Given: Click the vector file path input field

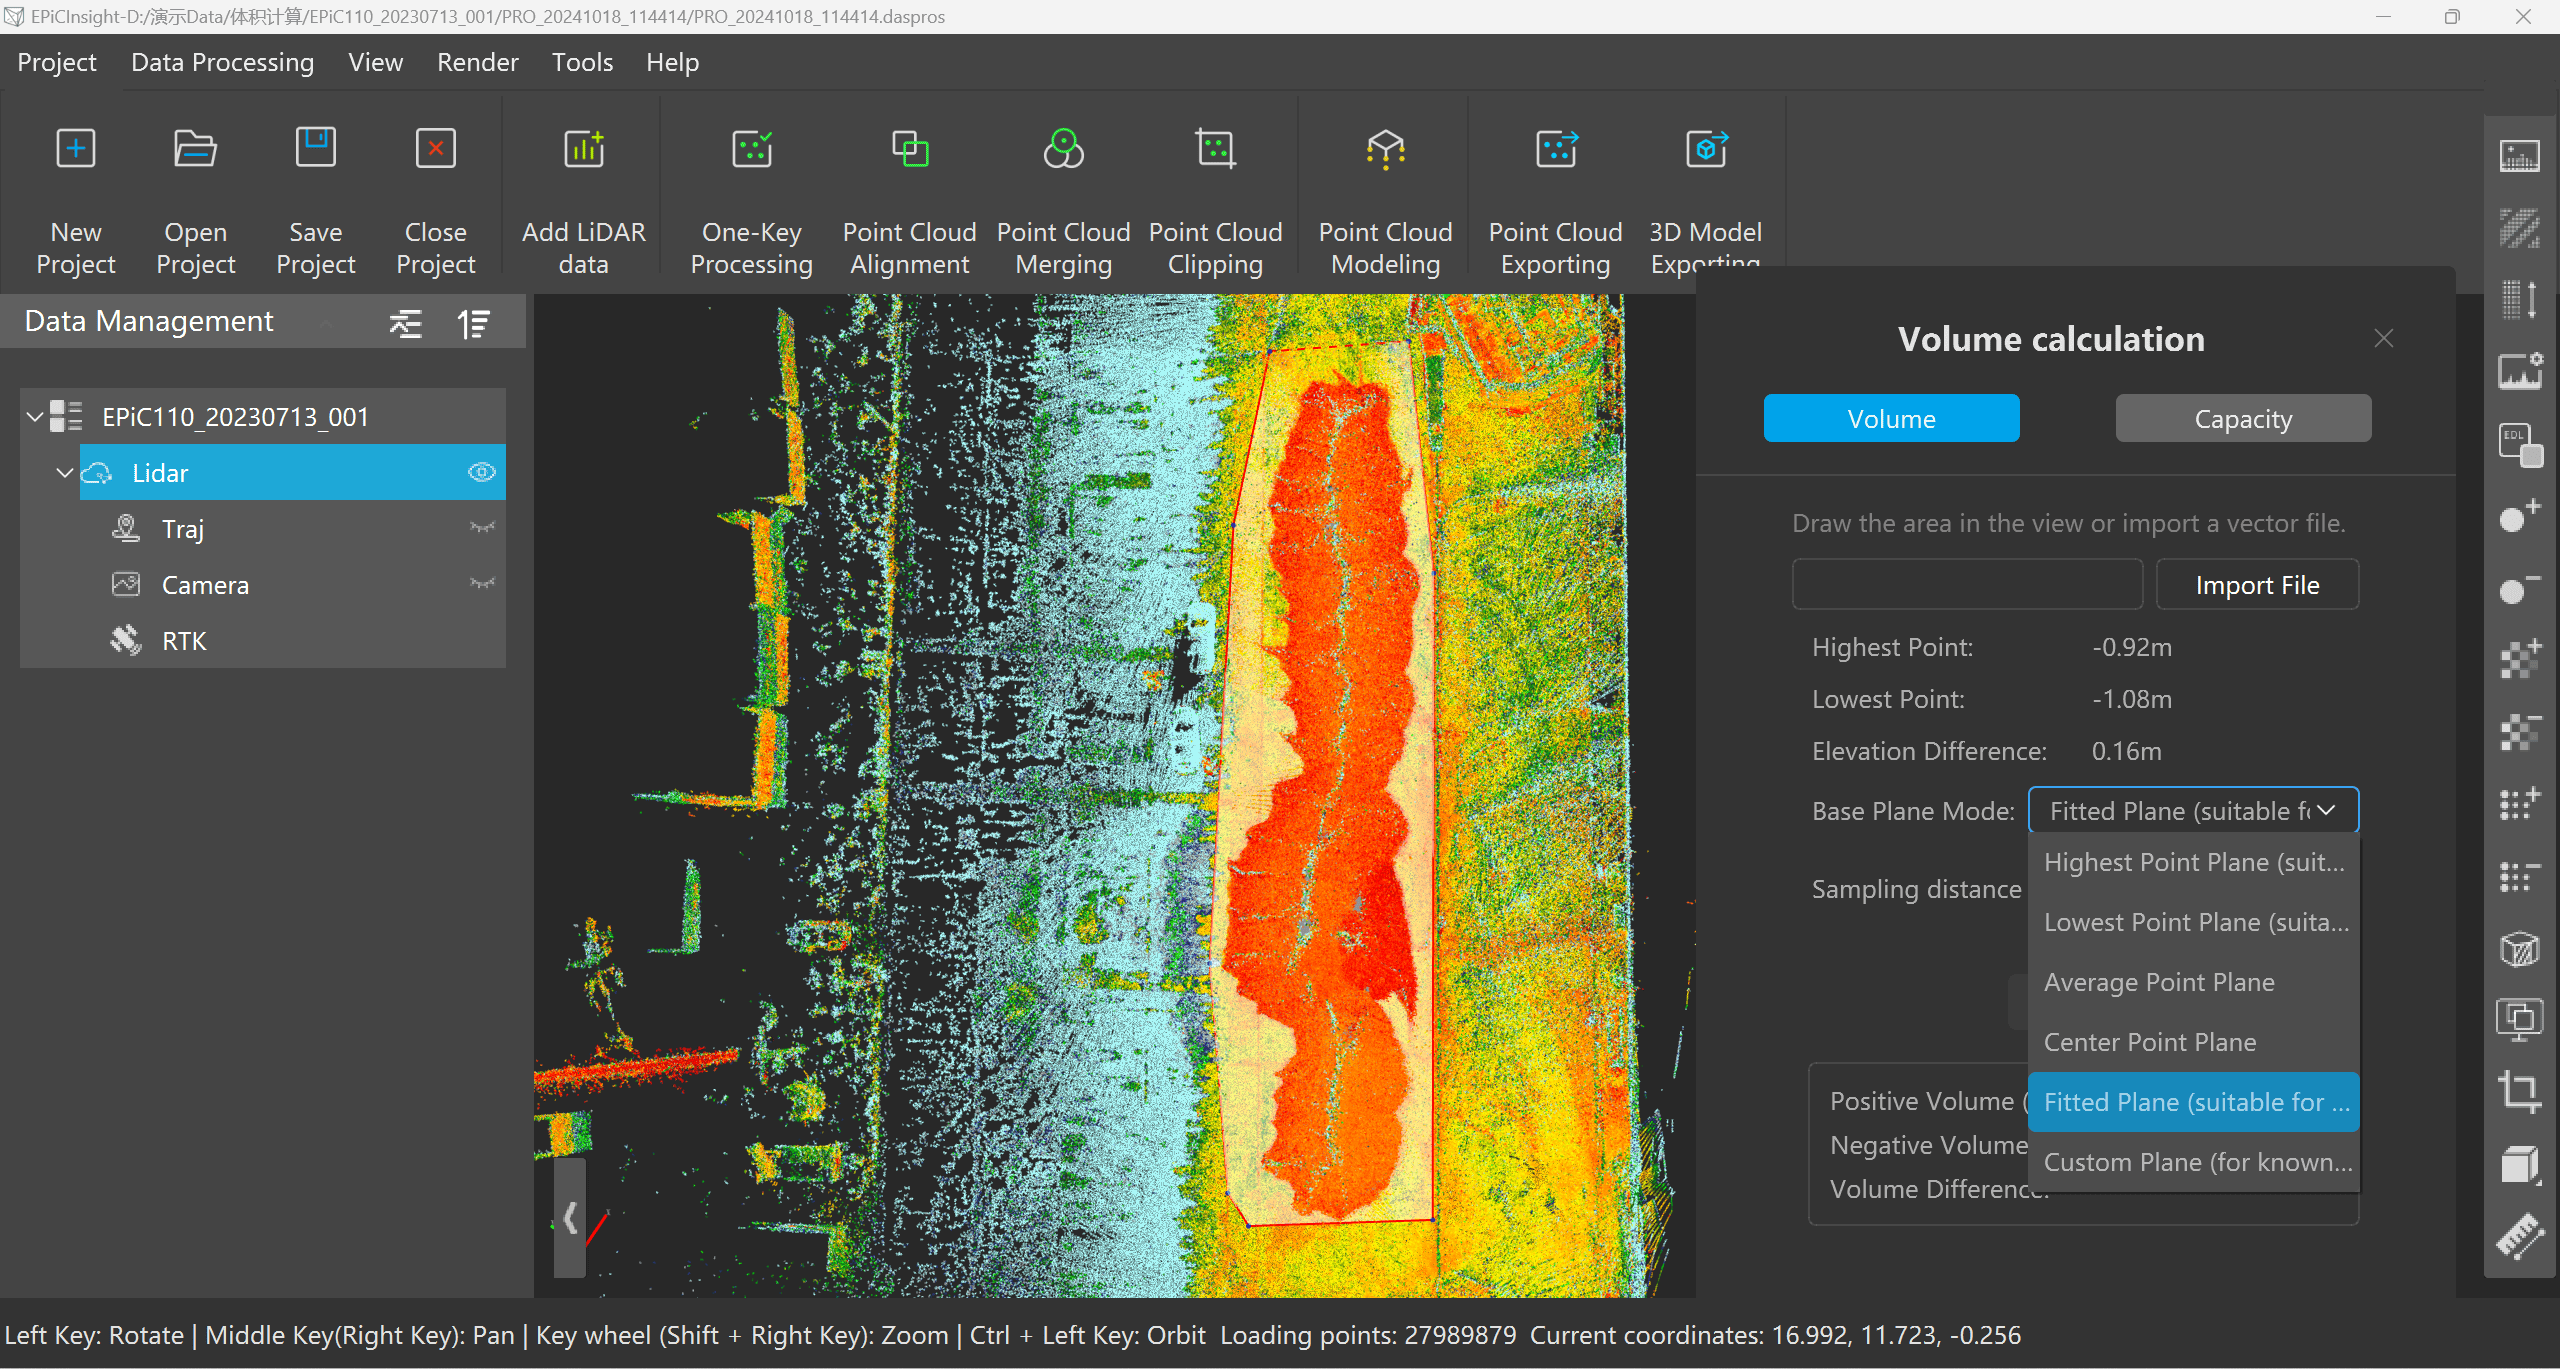Looking at the screenshot, I should 1966,585.
